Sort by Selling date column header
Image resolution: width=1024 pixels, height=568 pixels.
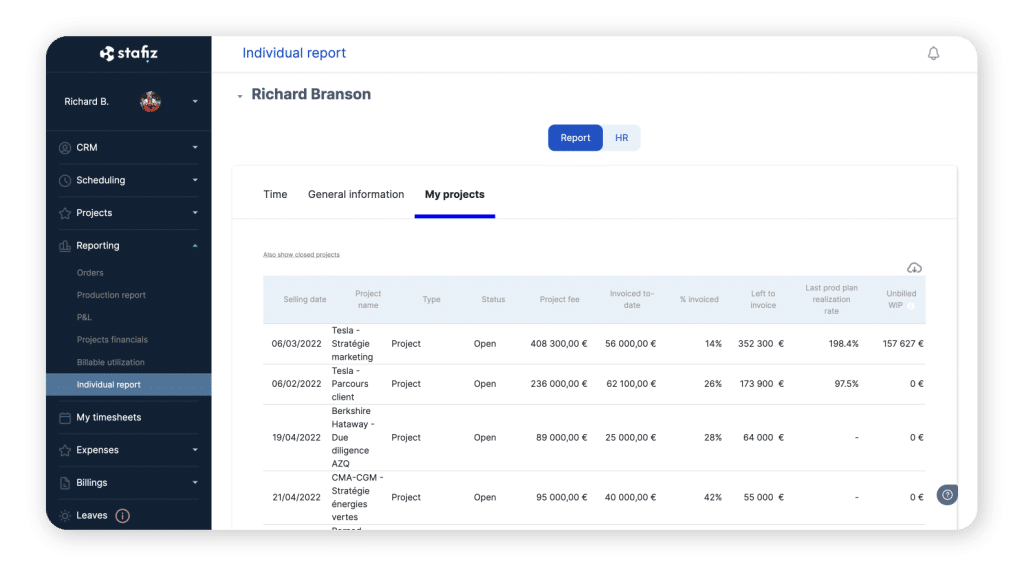pos(304,300)
